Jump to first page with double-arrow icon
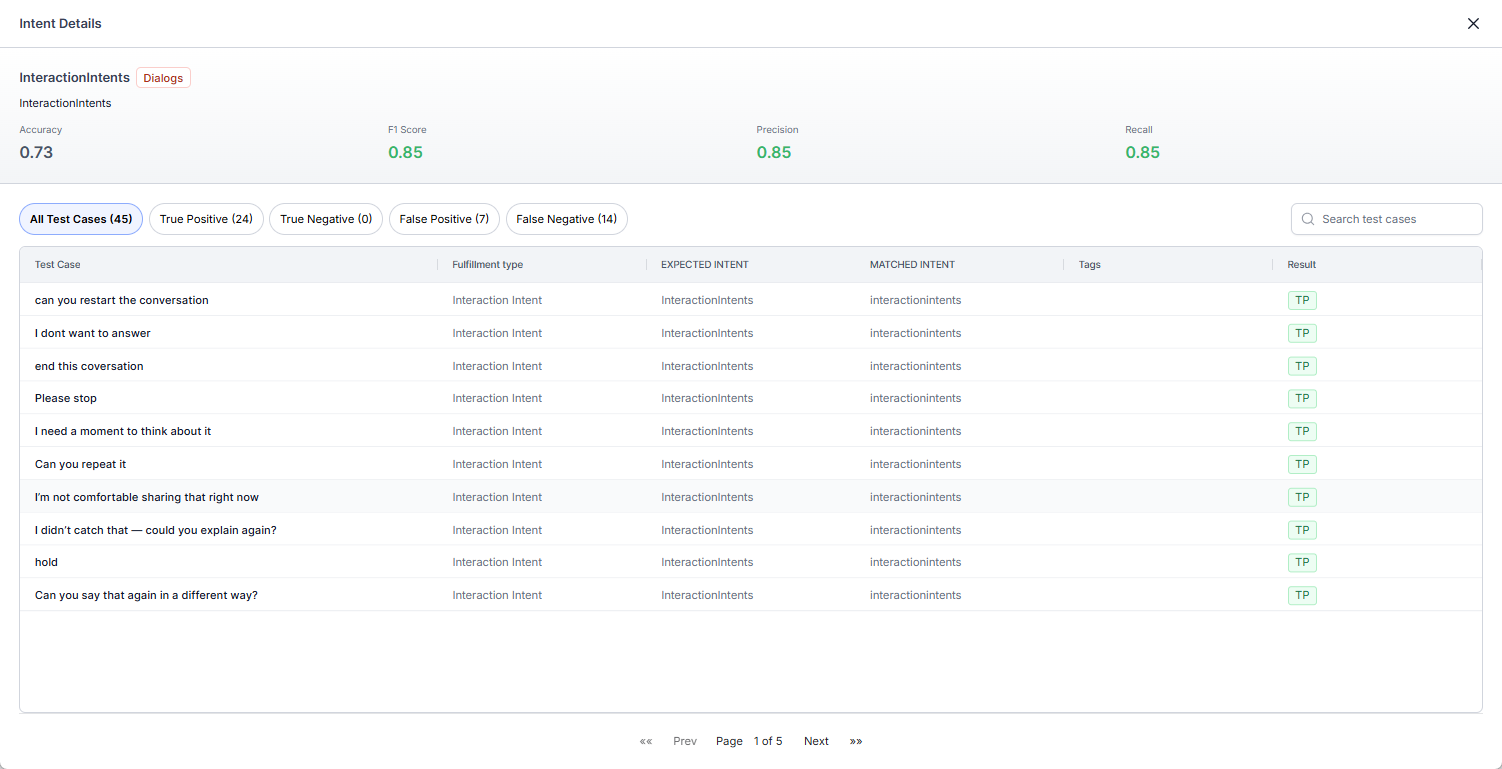Image resolution: width=1502 pixels, height=769 pixels. (646, 741)
